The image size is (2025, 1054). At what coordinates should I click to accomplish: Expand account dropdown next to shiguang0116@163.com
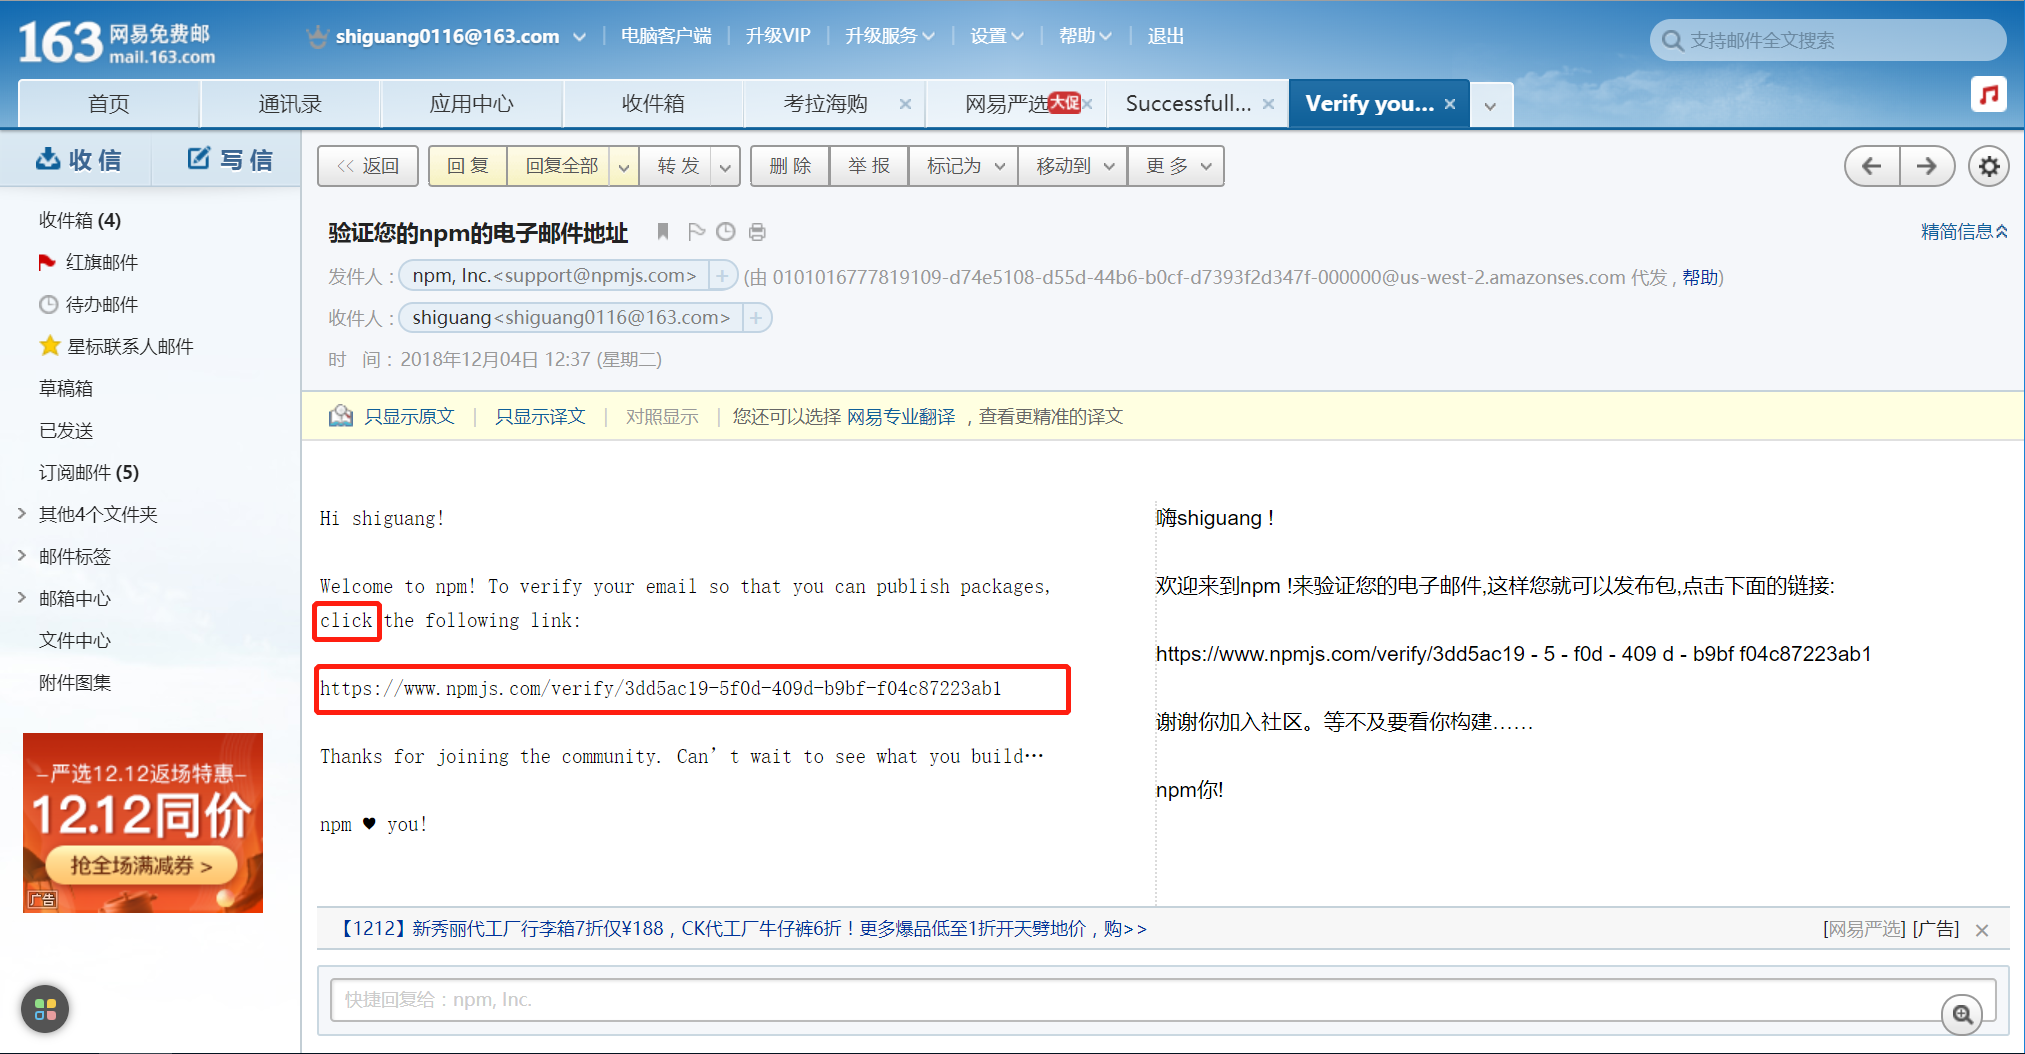(x=579, y=37)
